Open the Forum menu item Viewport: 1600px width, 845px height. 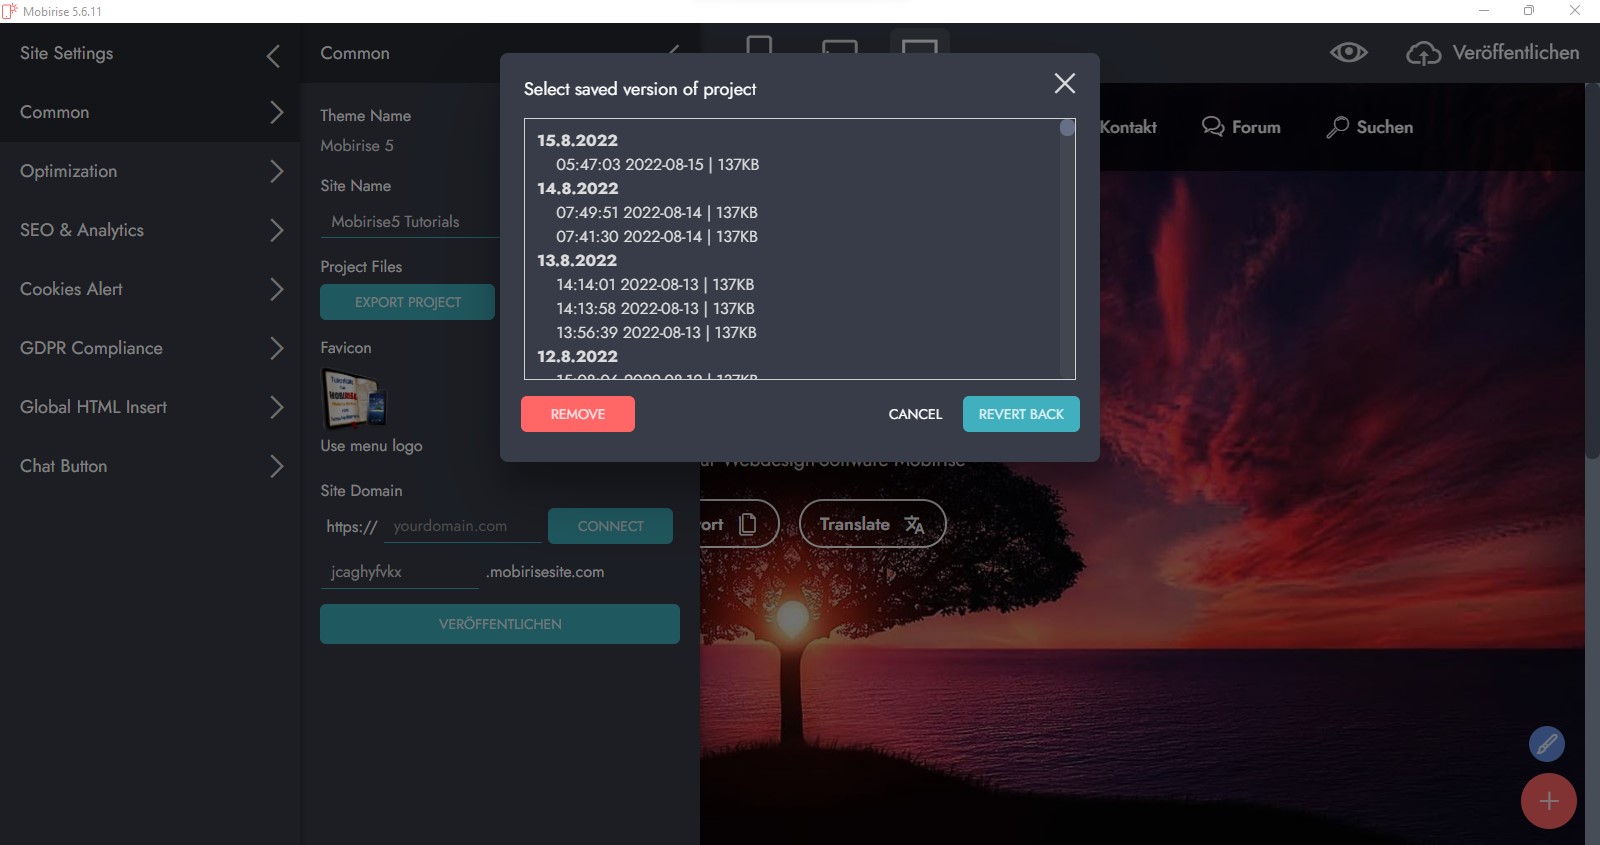[x=1241, y=127]
